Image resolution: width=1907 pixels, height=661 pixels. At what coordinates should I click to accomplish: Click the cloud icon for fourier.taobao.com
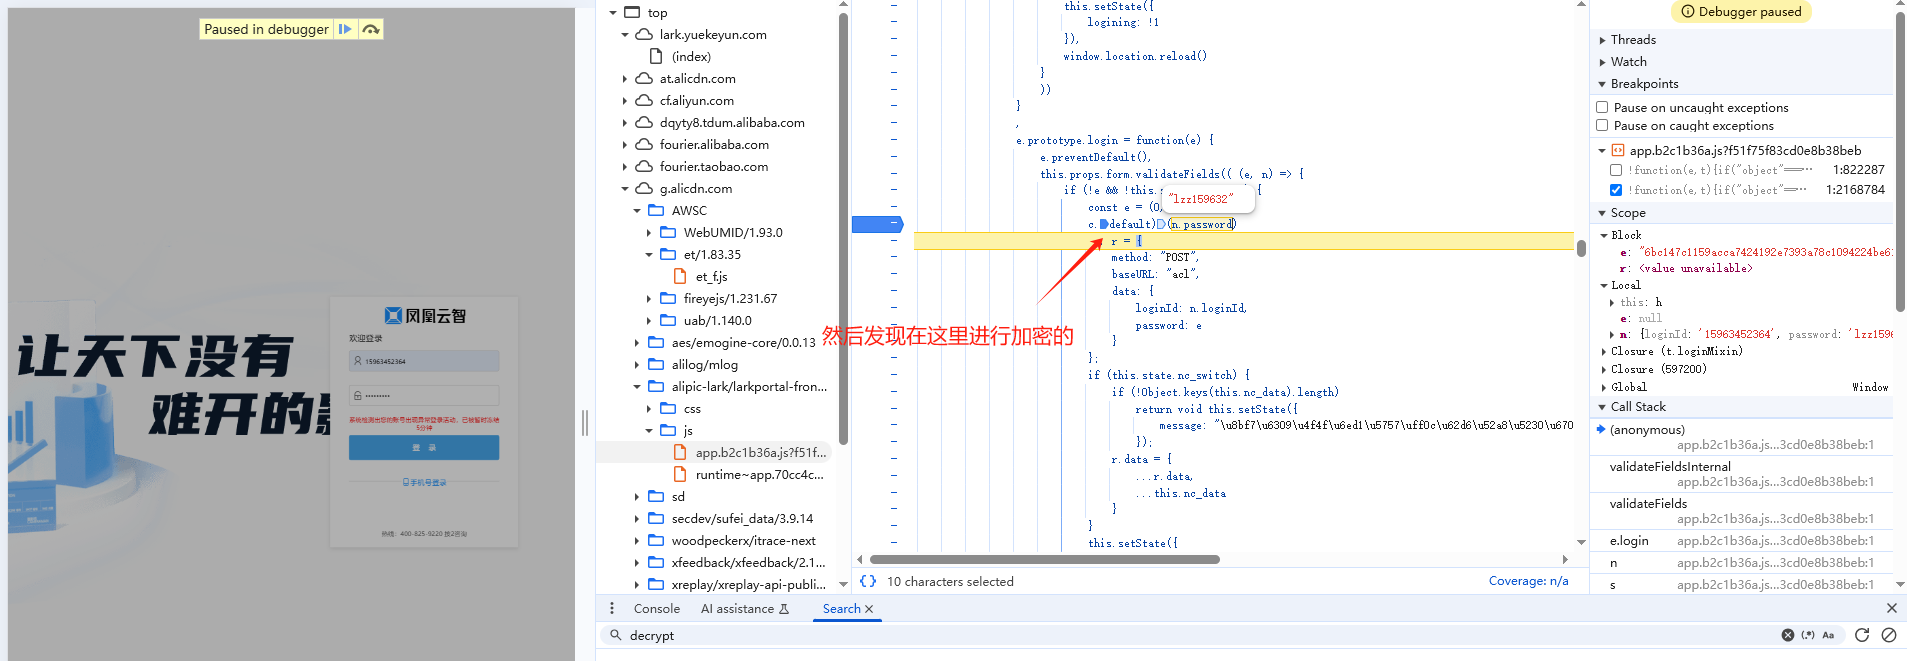(x=644, y=166)
